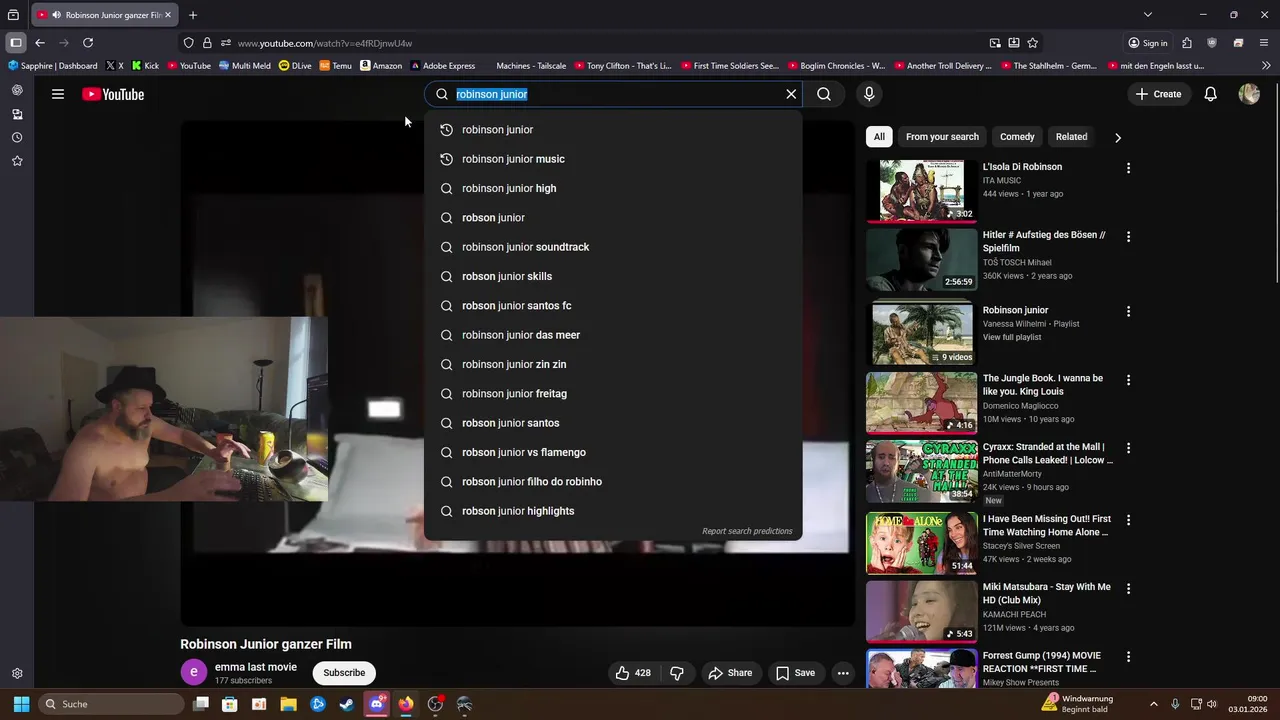This screenshot has height=720, width=1280.
Task: Share the Robinson Junior video
Action: (x=730, y=673)
